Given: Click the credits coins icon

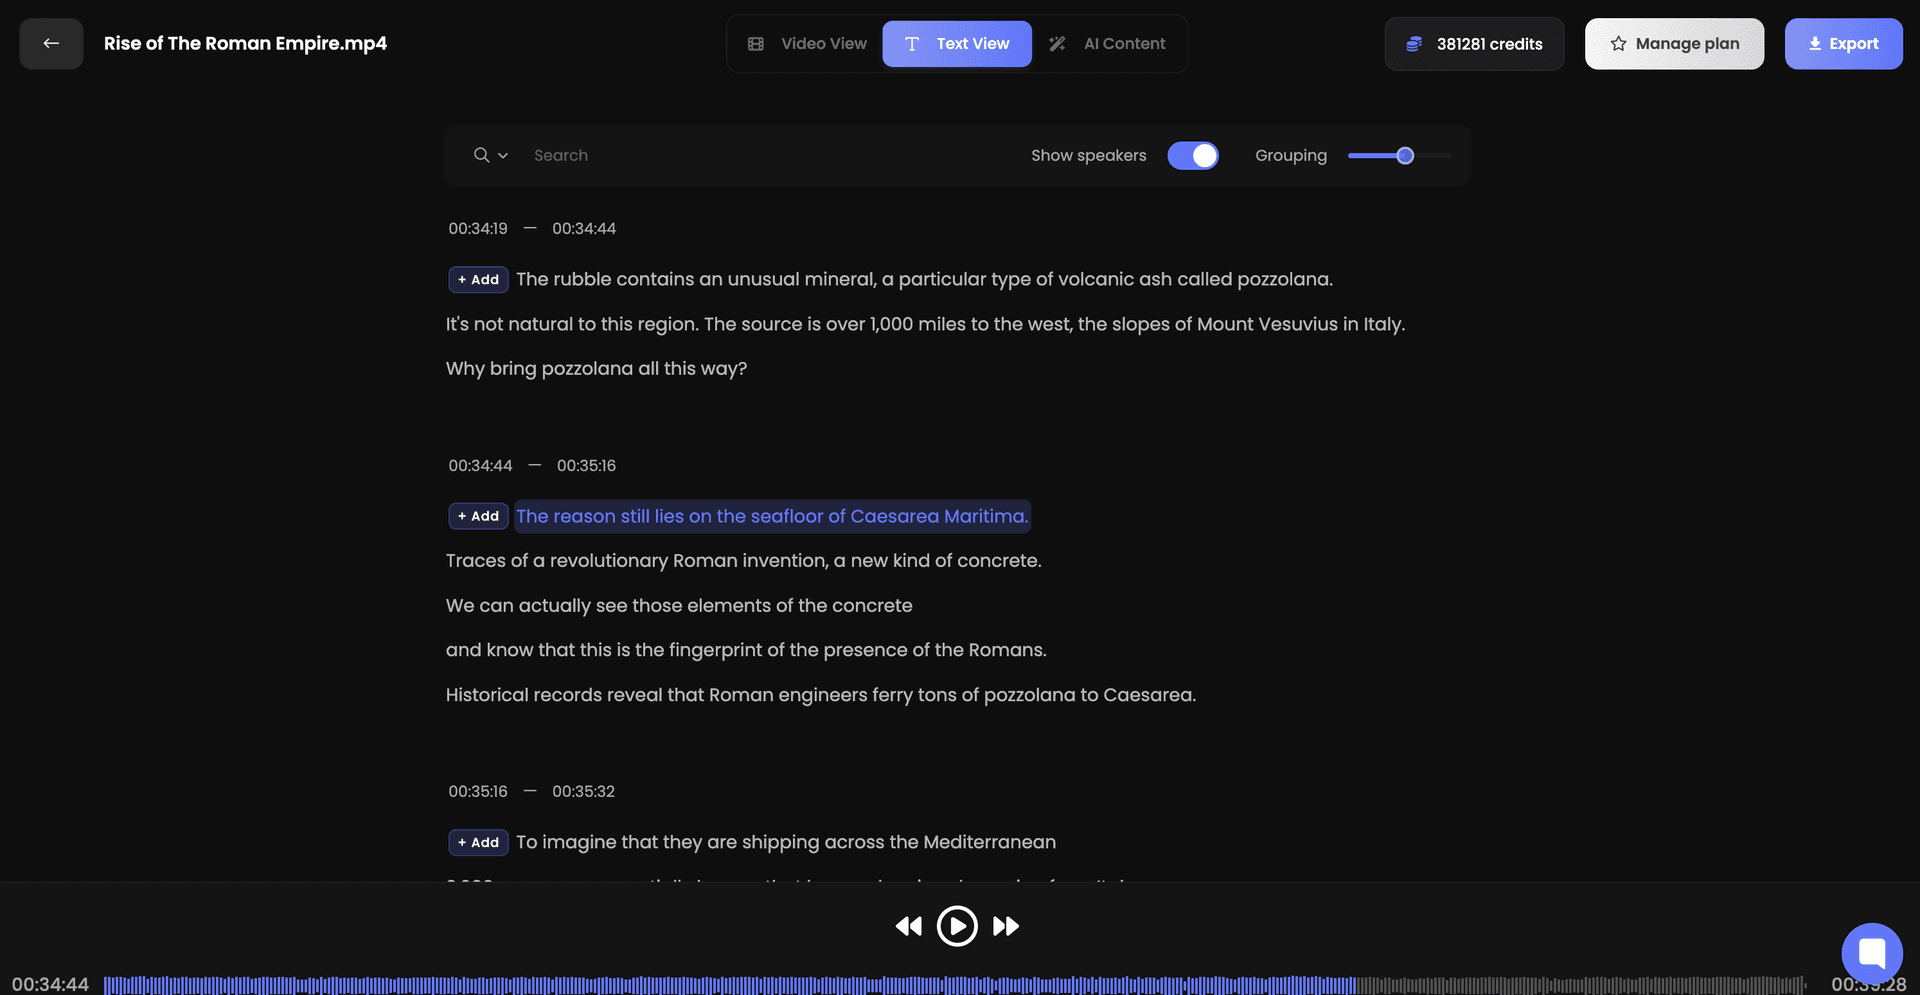Looking at the screenshot, I should pos(1414,44).
